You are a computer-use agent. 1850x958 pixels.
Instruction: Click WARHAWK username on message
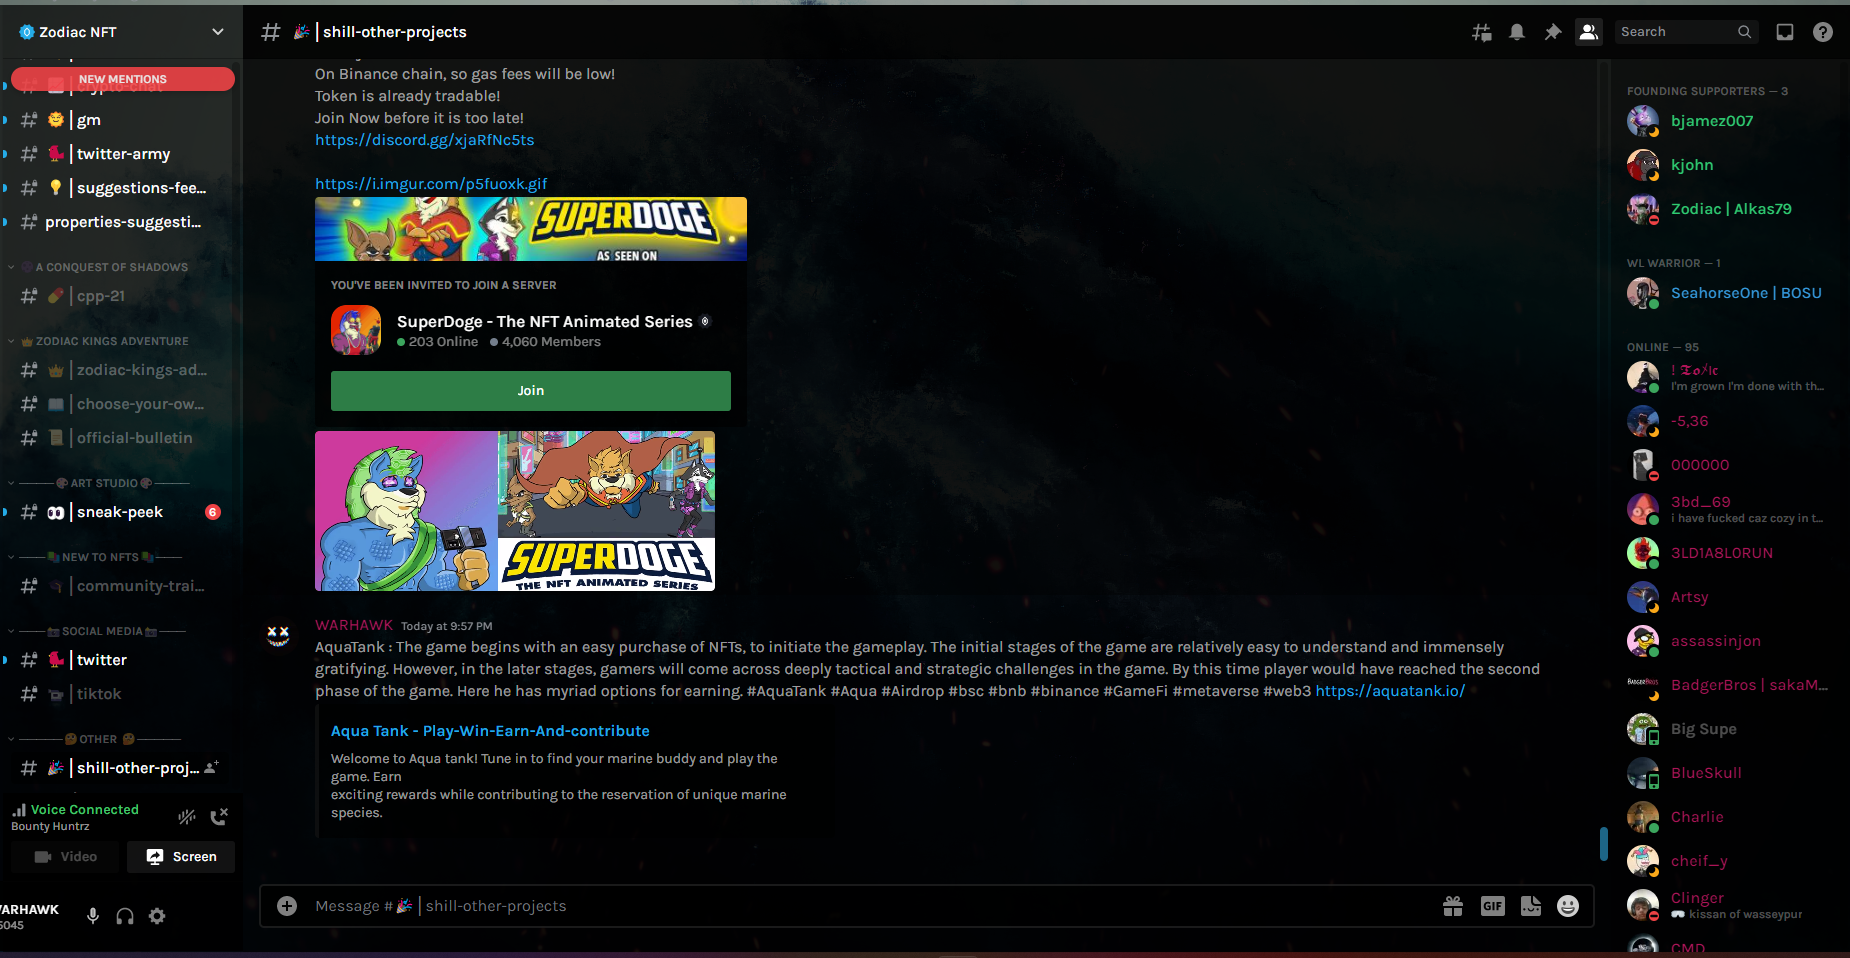coord(354,625)
